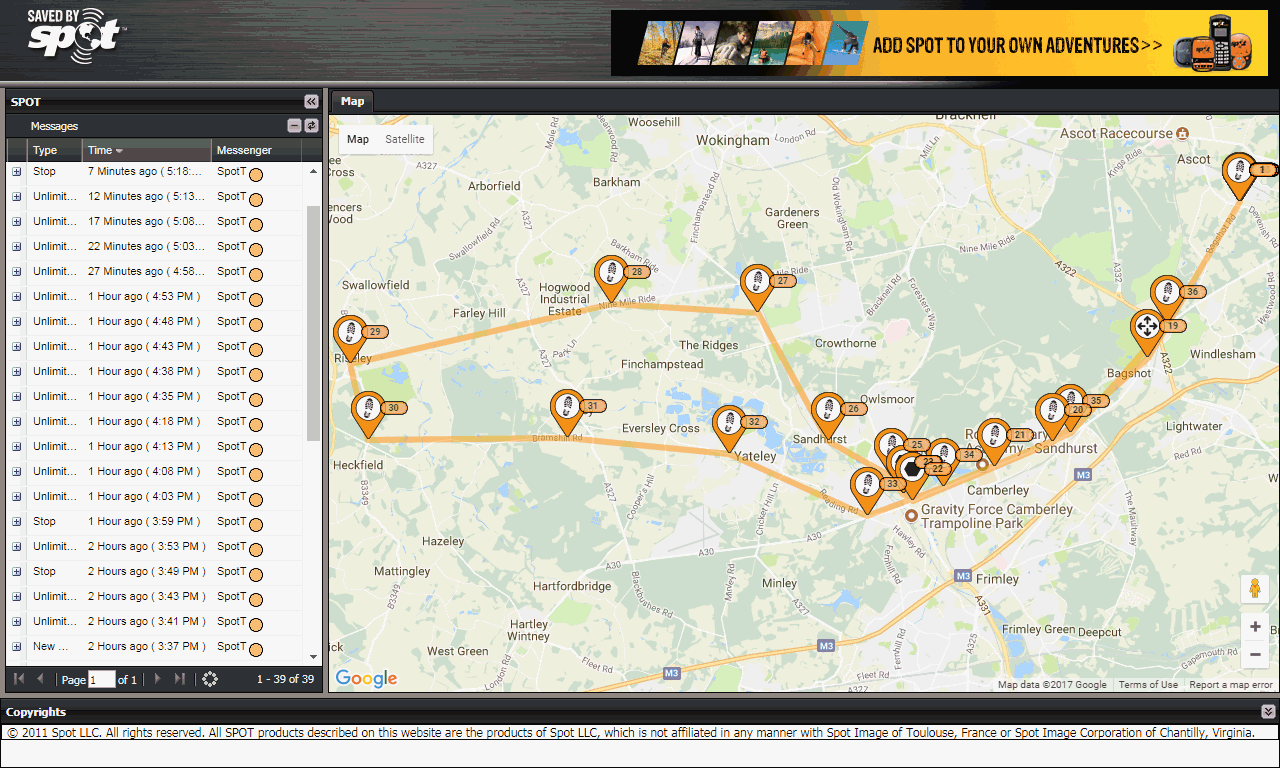Expand the 3:59 PM Stop message row
1280x768 pixels.
(16, 522)
